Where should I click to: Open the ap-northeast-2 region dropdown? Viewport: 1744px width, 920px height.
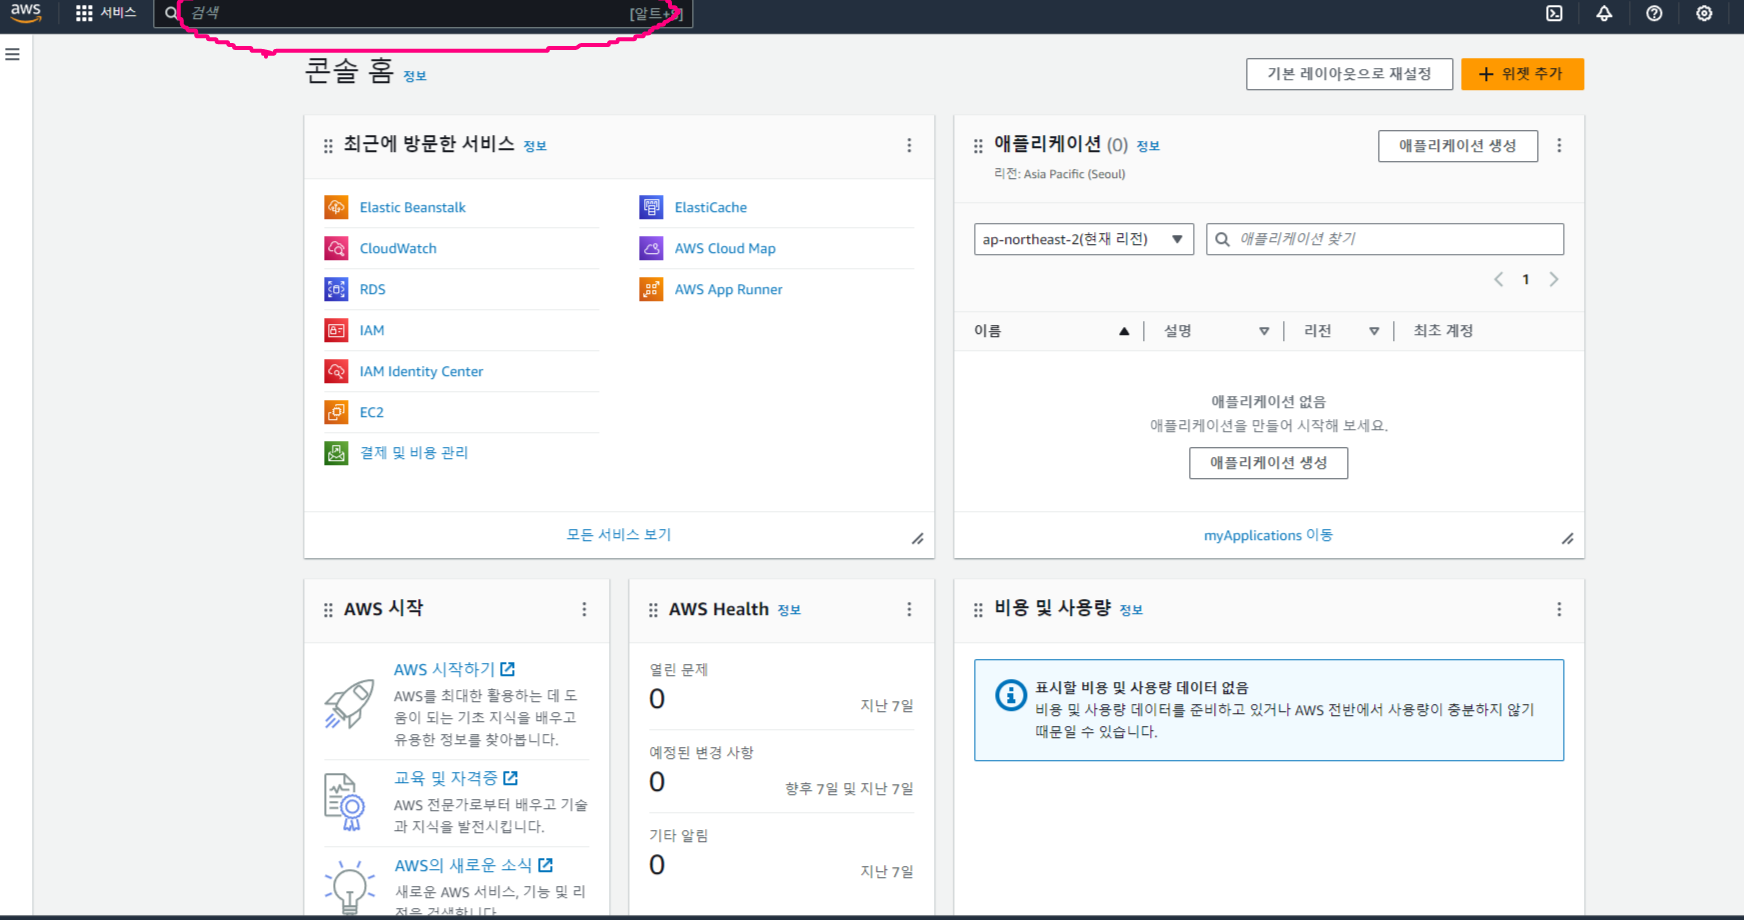1084,239
